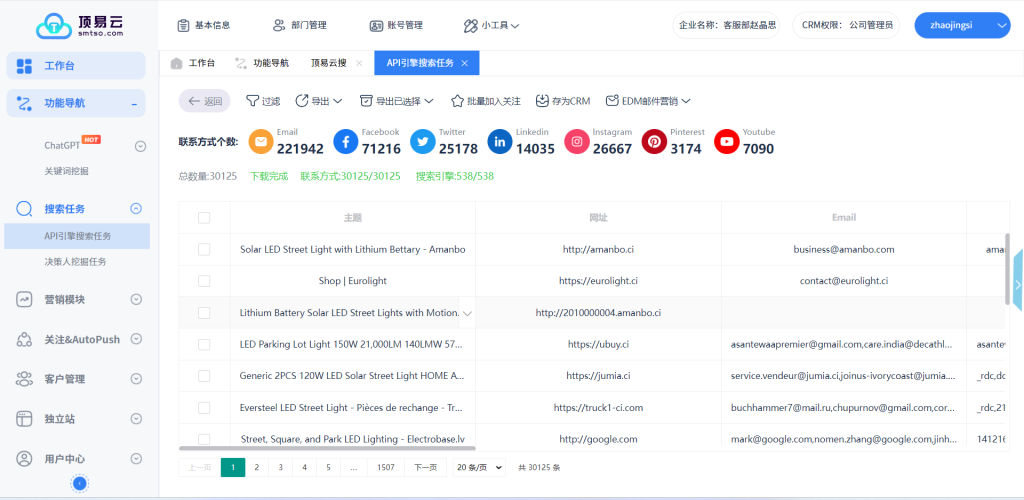The width and height of the screenshot is (1024, 500).
Task: Go to 下一页 next page
Action: pyautogui.click(x=425, y=467)
